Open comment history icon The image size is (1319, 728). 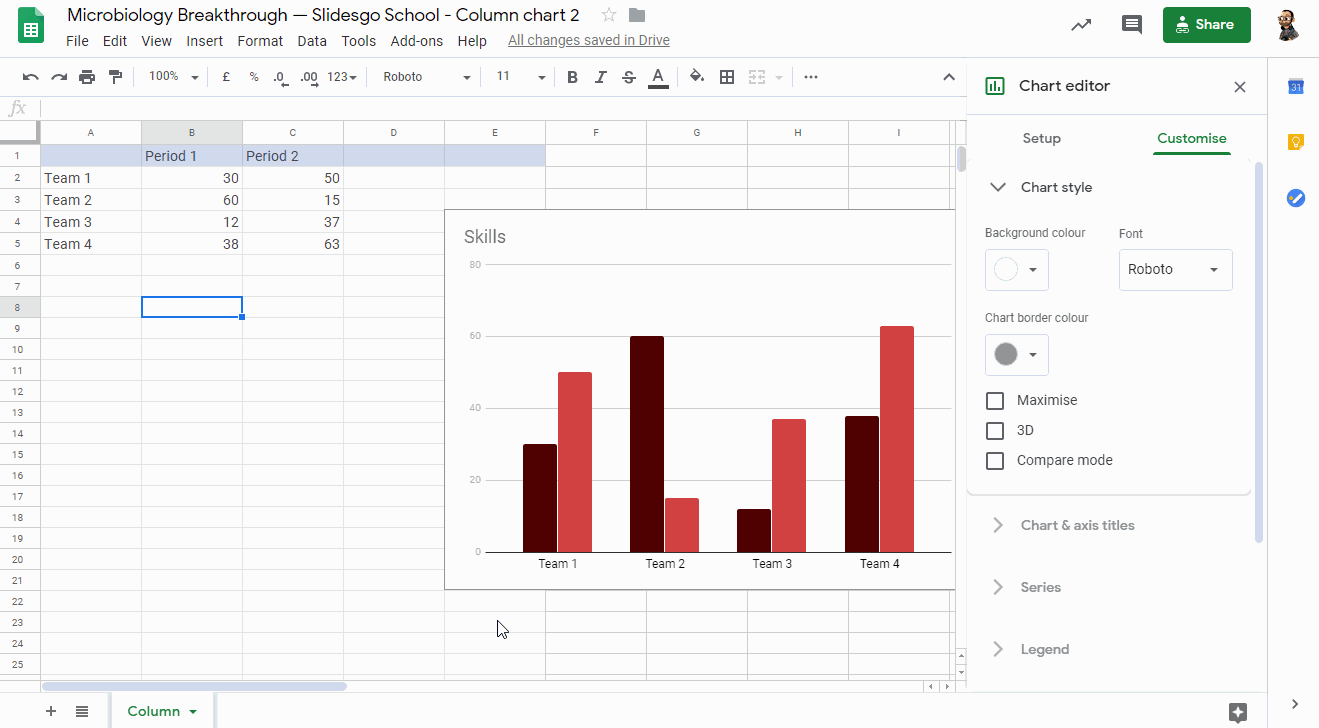coord(1132,25)
